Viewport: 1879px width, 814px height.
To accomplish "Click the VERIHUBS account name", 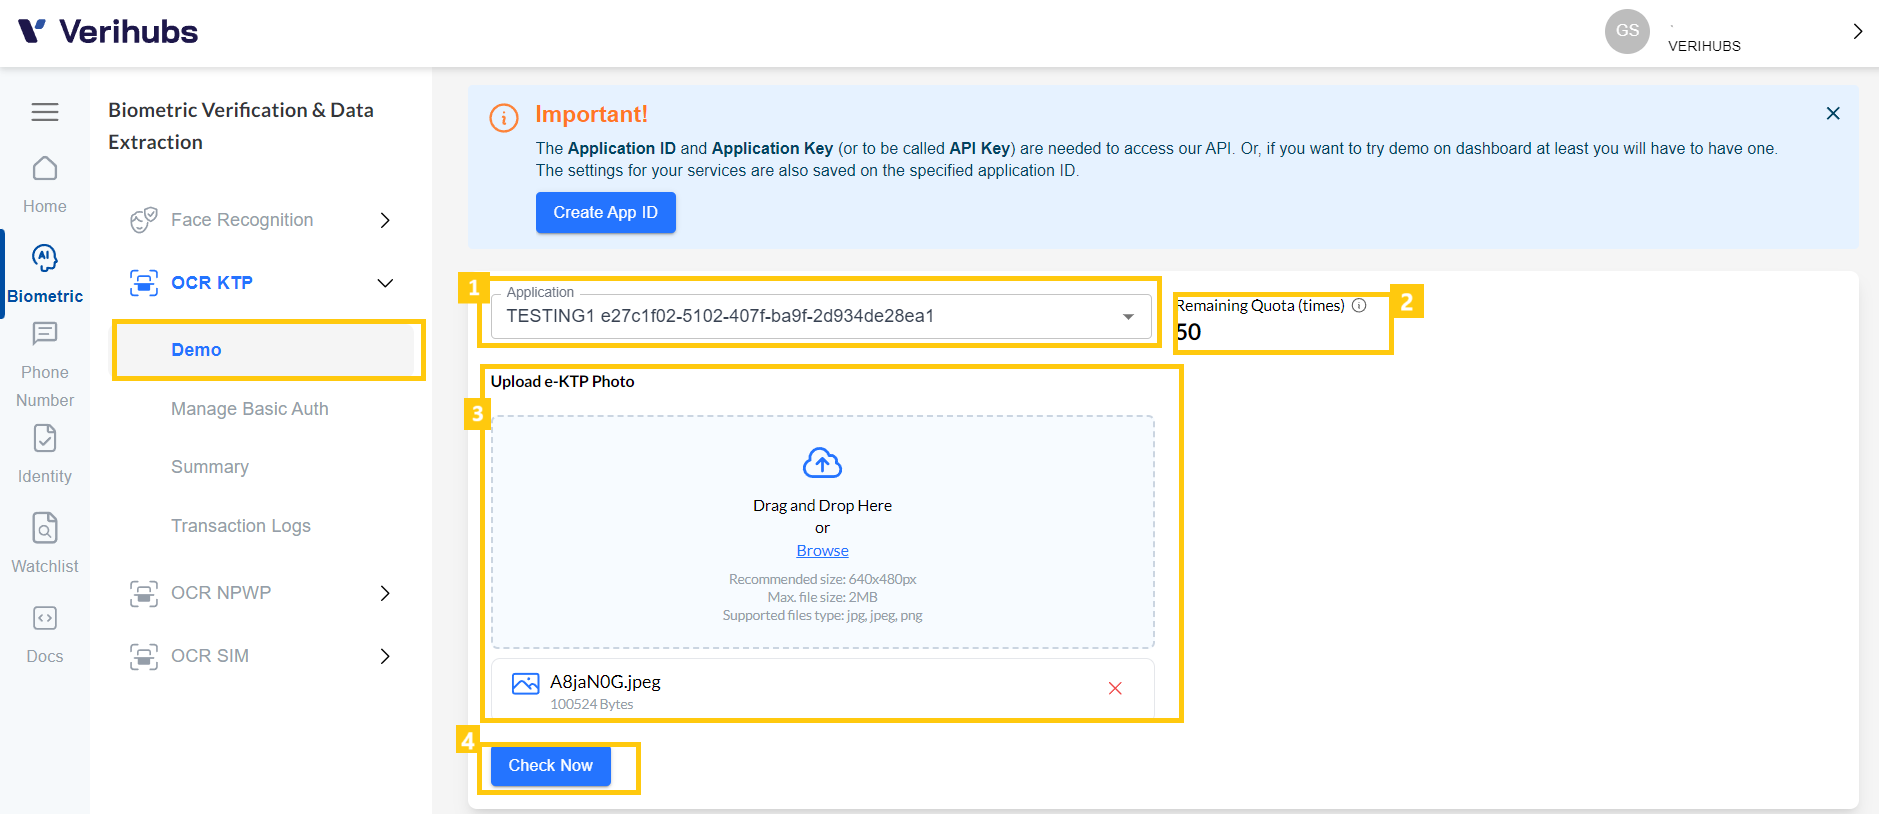I will [x=1704, y=46].
